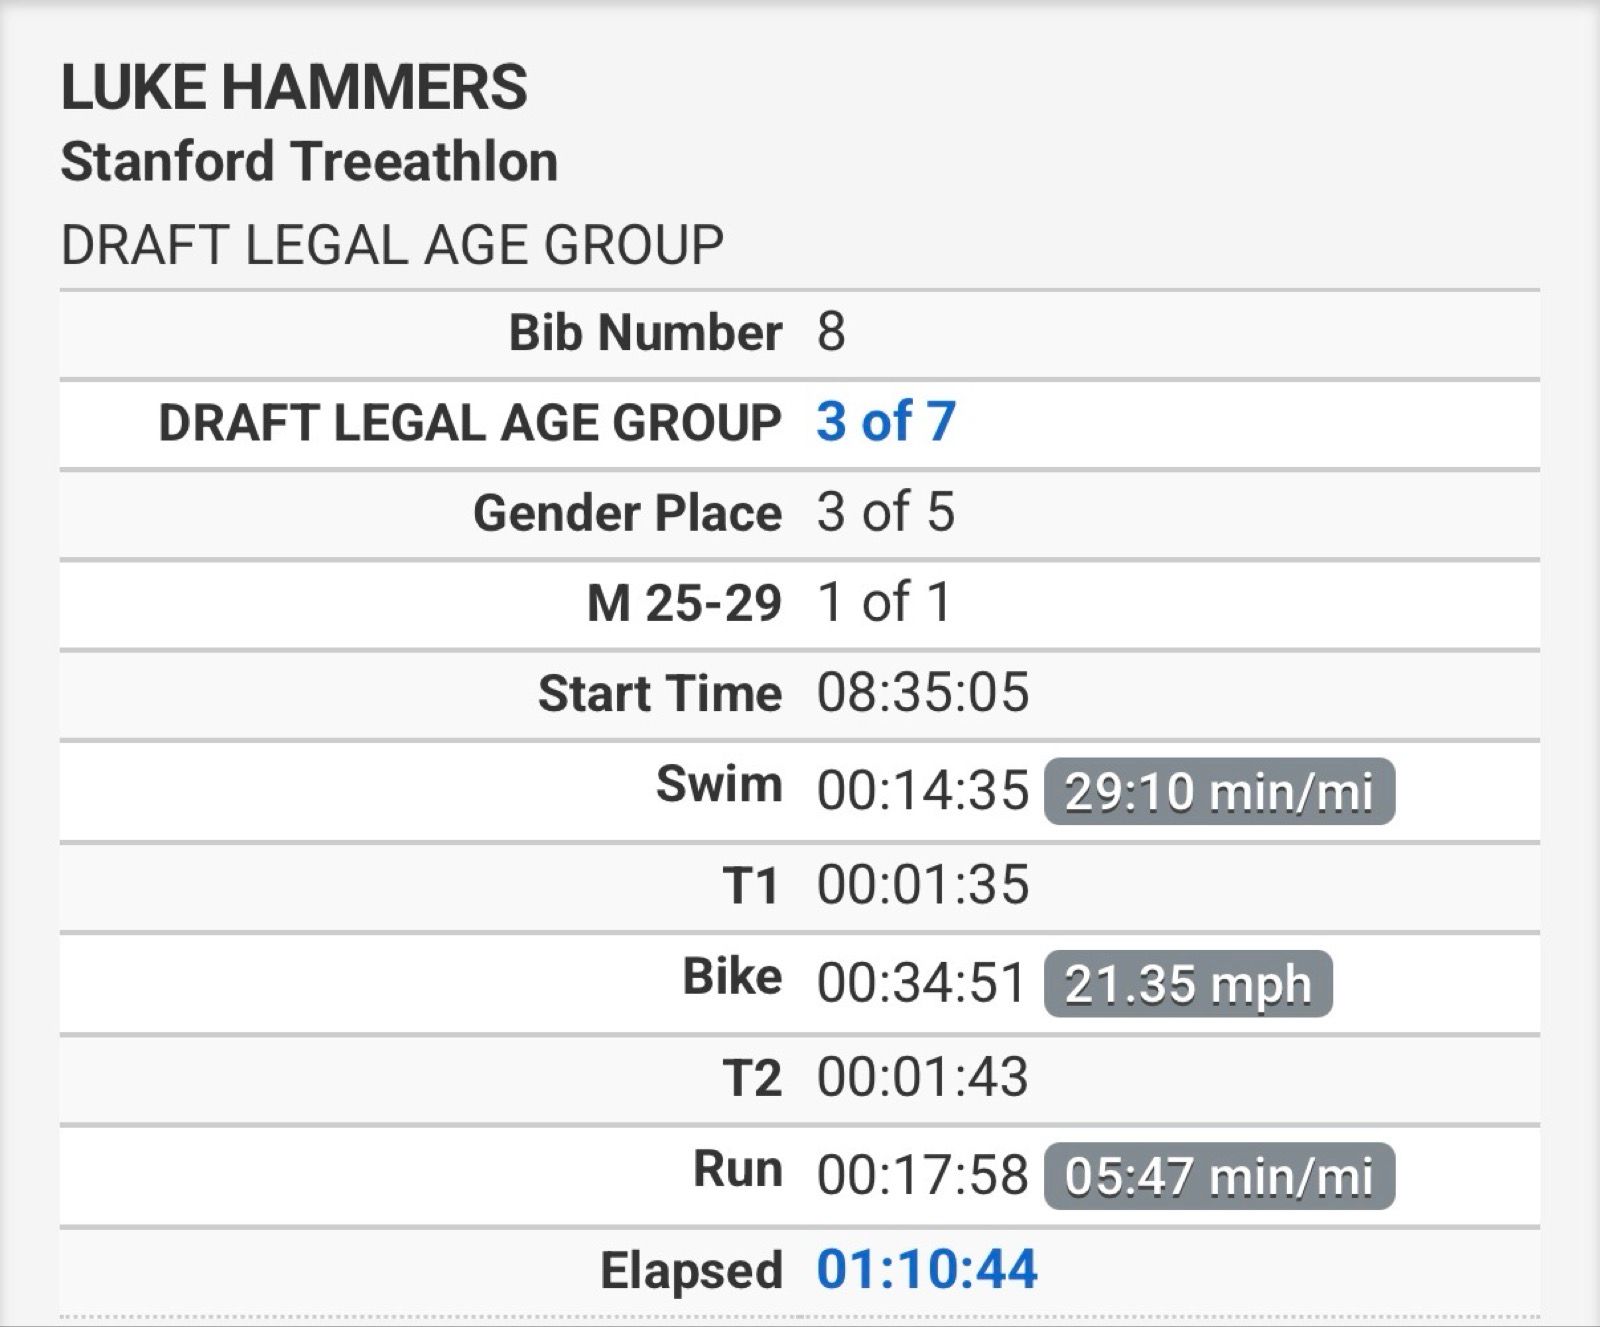Image resolution: width=1600 pixels, height=1327 pixels.
Task: Click the Bike time 00:34:51
Action: (922, 983)
